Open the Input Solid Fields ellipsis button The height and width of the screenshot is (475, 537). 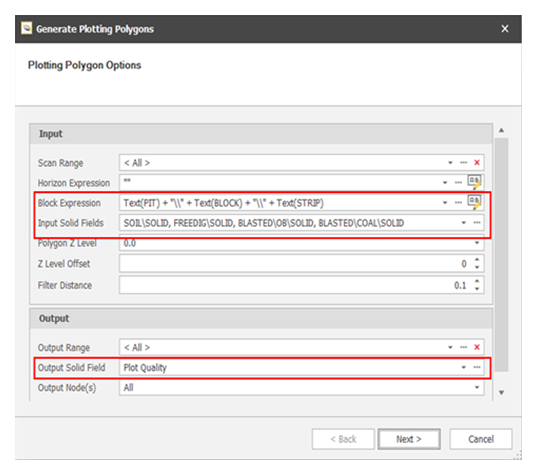477,223
